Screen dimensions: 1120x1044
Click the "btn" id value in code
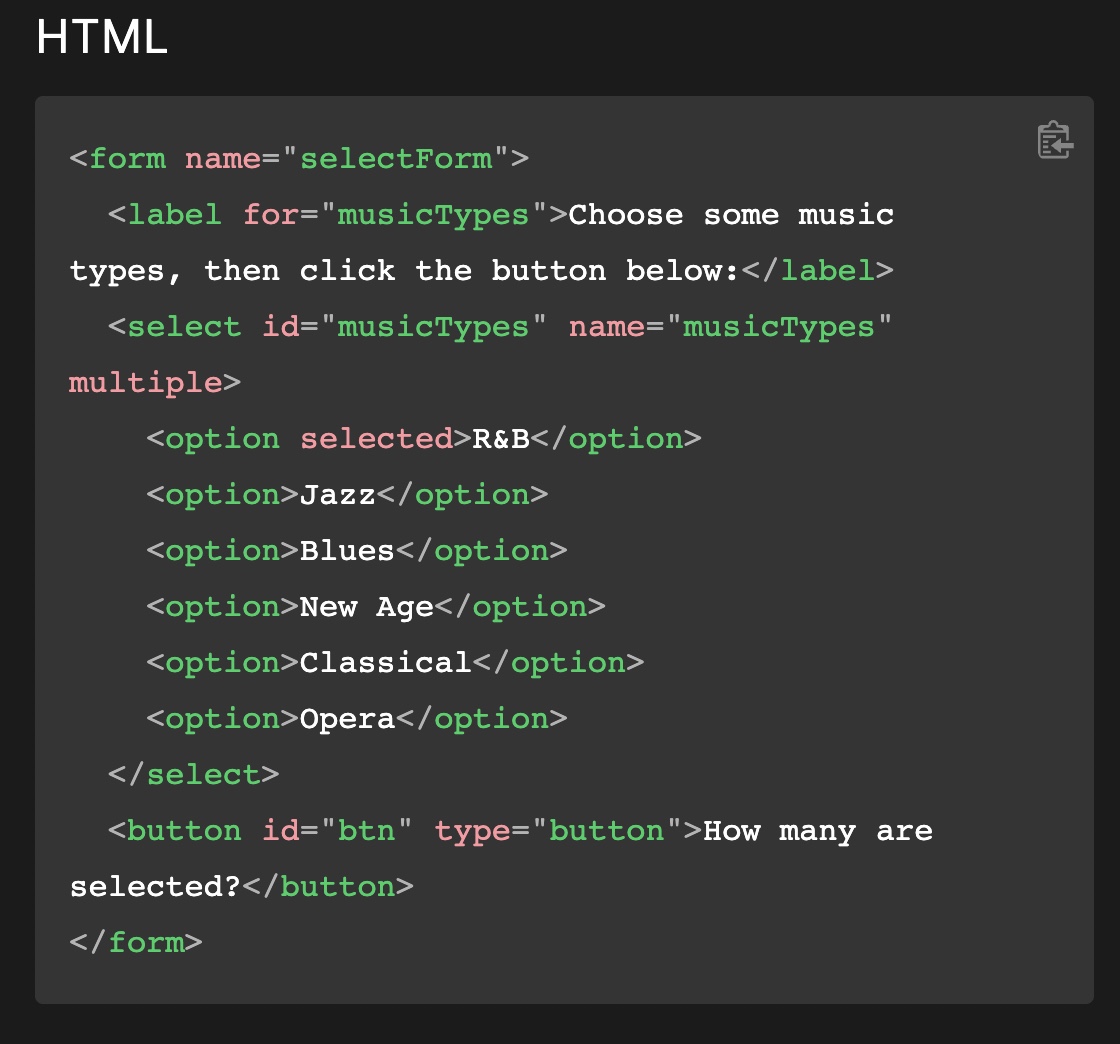coord(366,831)
